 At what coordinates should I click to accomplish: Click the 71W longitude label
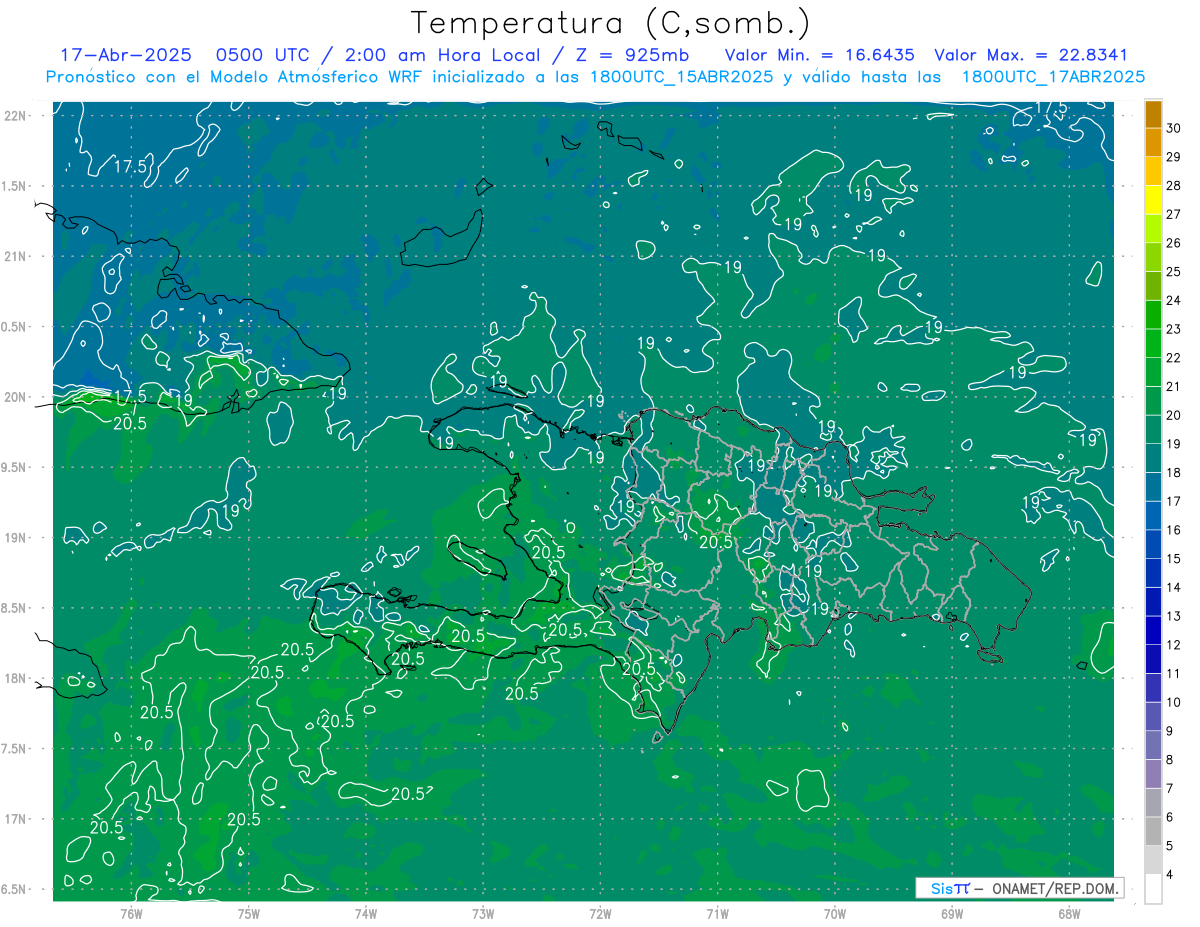[x=717, y=913]
